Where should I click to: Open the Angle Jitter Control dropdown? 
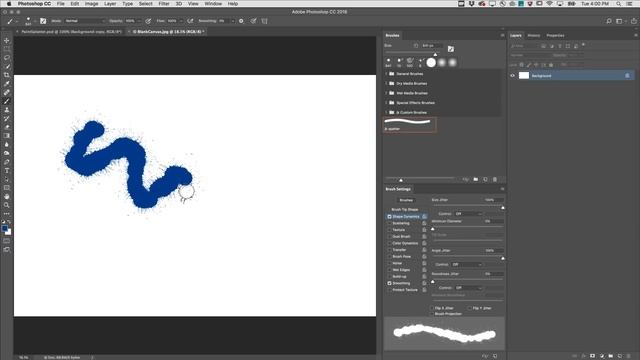click(x=466, y=264)
